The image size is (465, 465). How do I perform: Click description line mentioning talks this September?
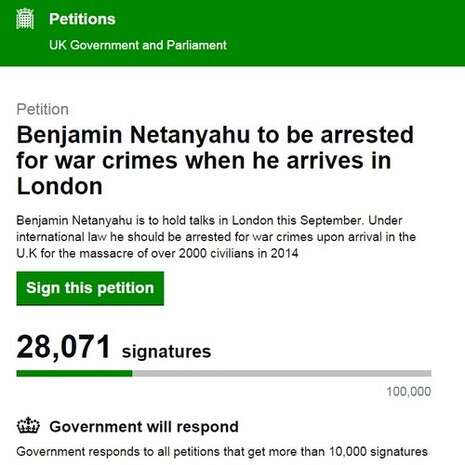209,221
